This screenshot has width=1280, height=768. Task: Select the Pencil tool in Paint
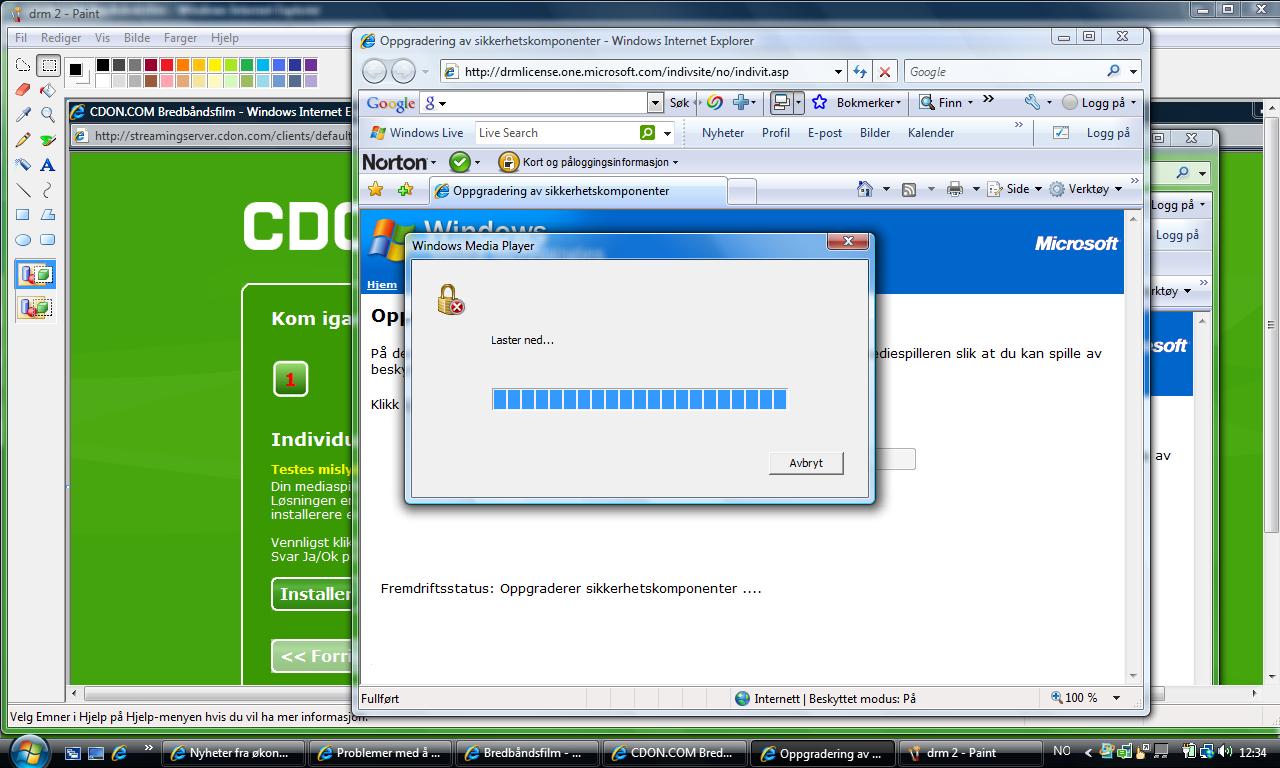pos(23,140)
